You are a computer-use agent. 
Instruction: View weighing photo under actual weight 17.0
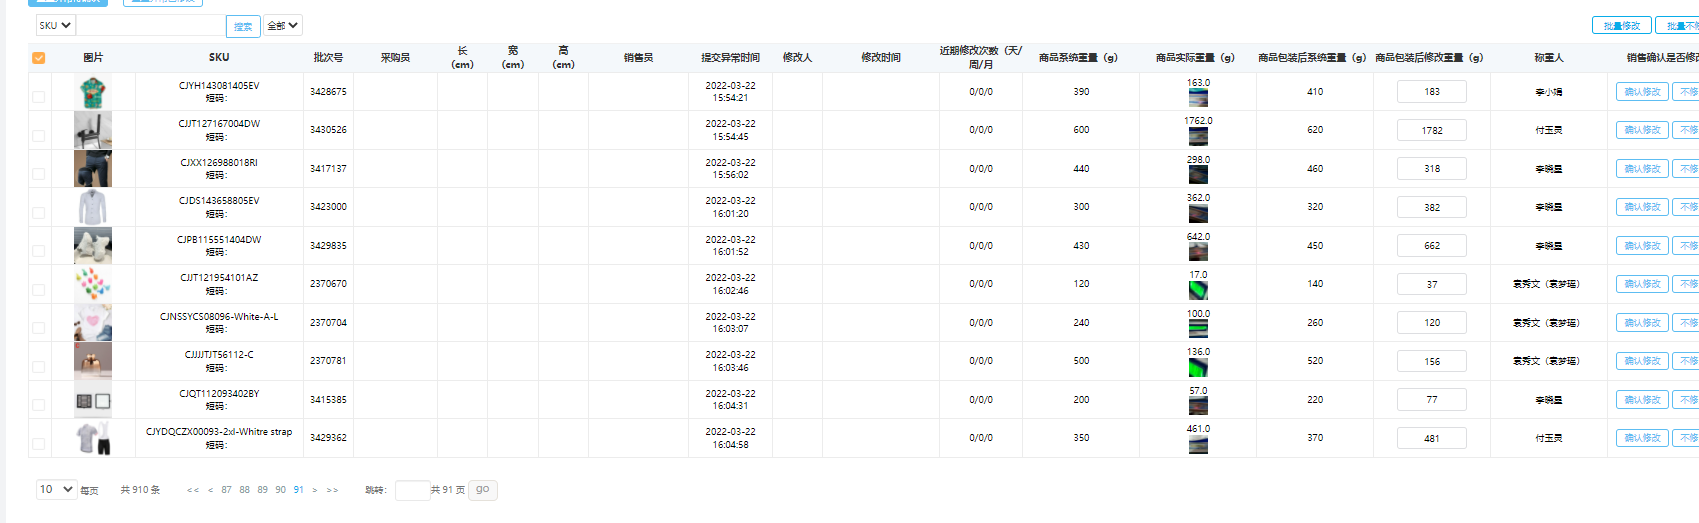pos(1198,290)
